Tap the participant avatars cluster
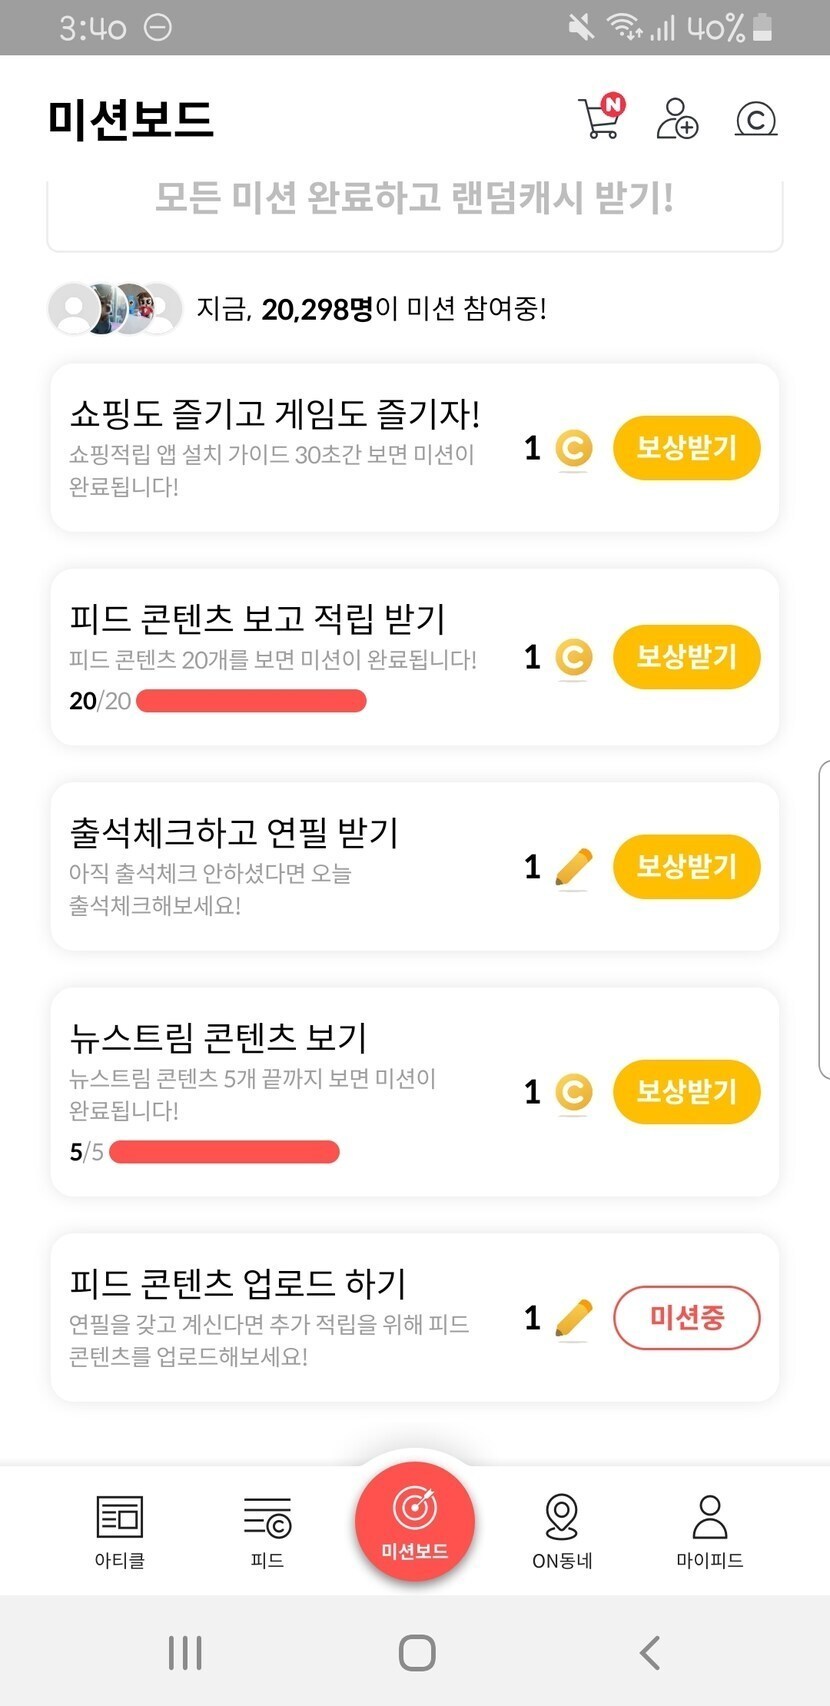Screen dimensions: 830x1706 tap(115, 308)
